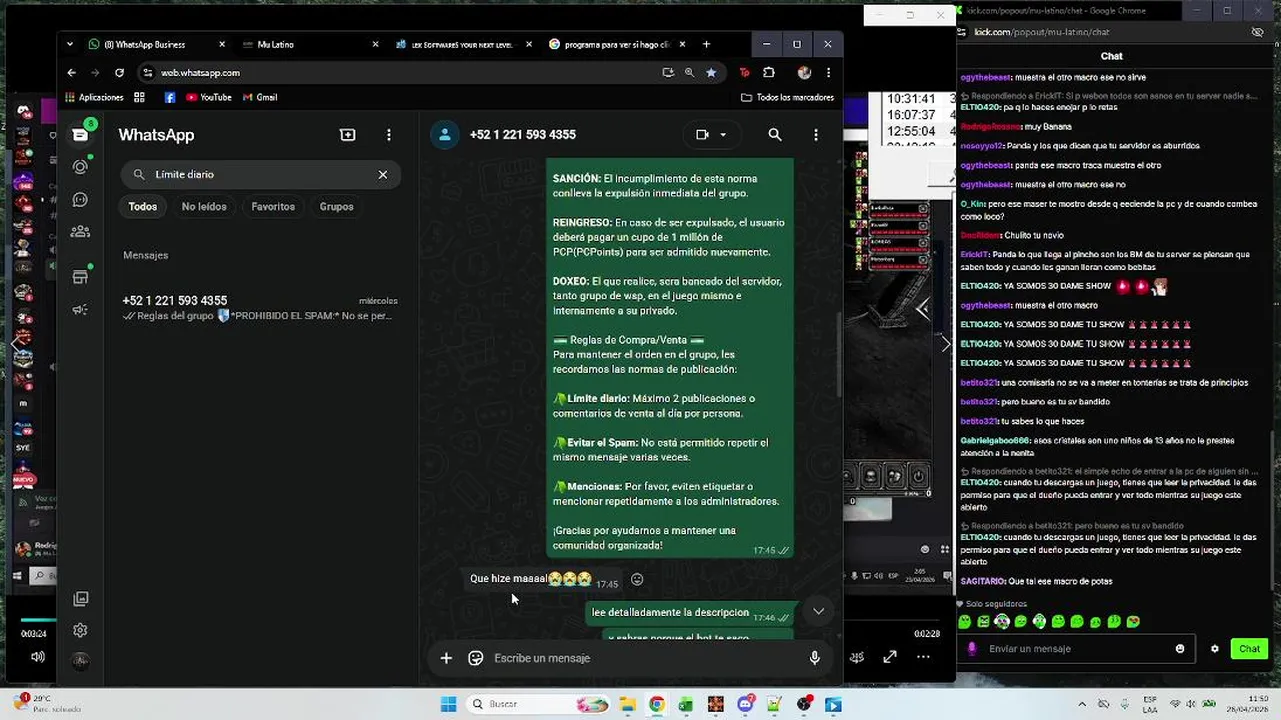Image resolution: width=1281 pixels, height=720 pixels.
Task: Switch to 'programa para ver si hago clic' tab
Action: pyautogui.click(x=615, y=44)
